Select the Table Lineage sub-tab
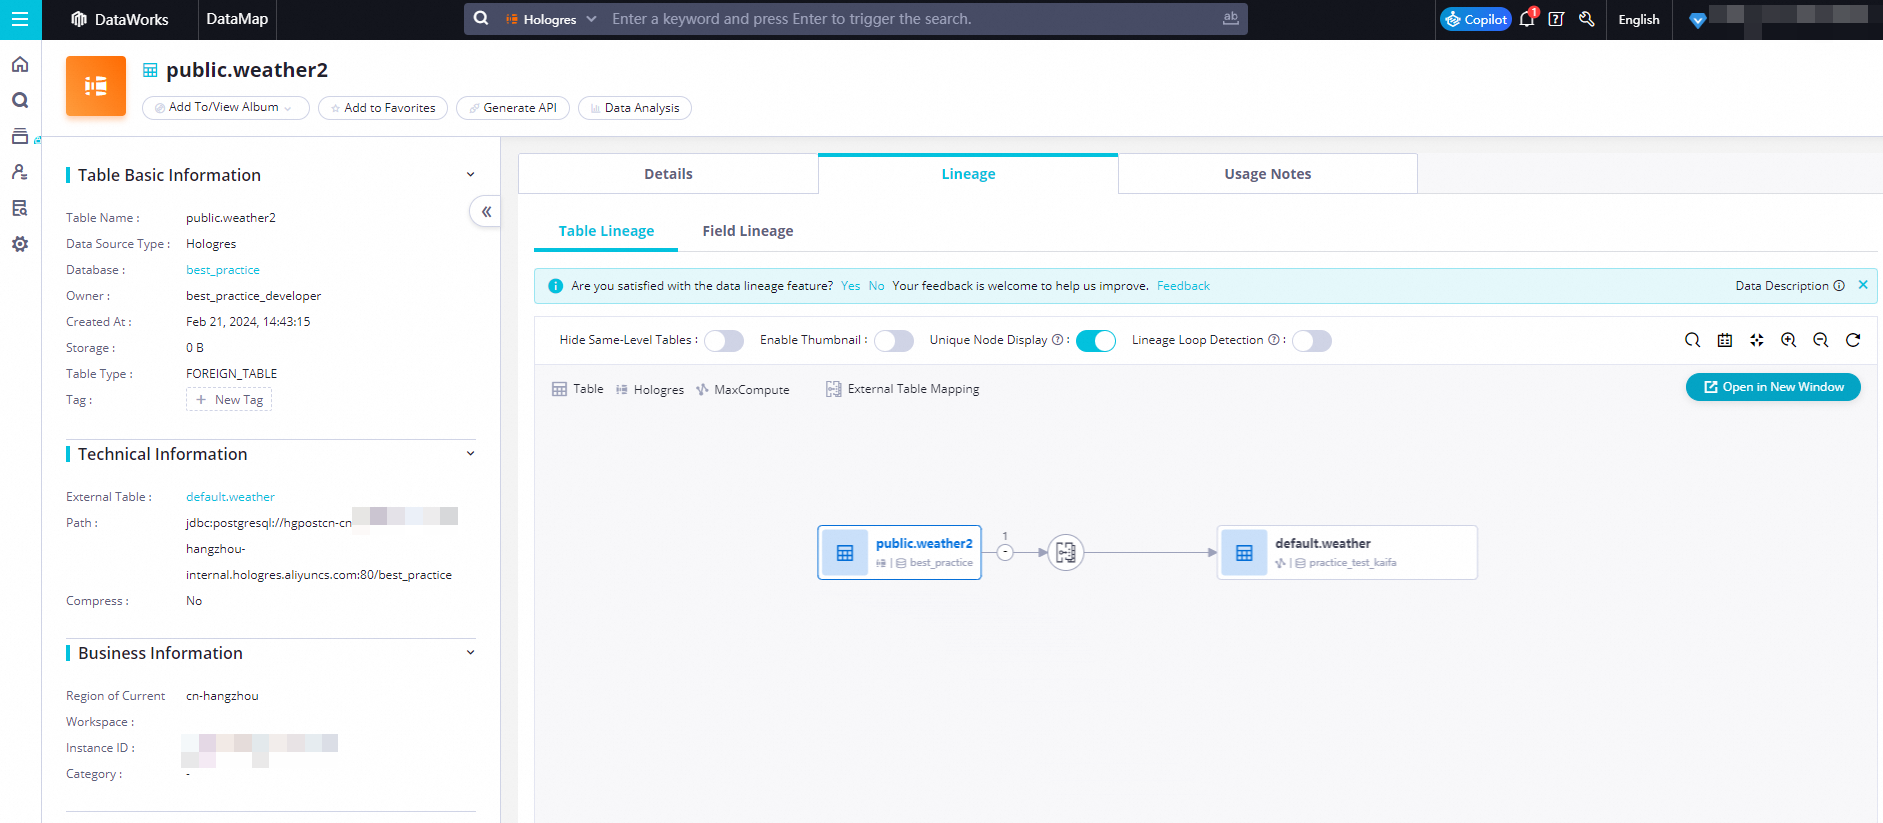Image resolution: width=1883 pixels, height=823 pixels. pos(606,231)
